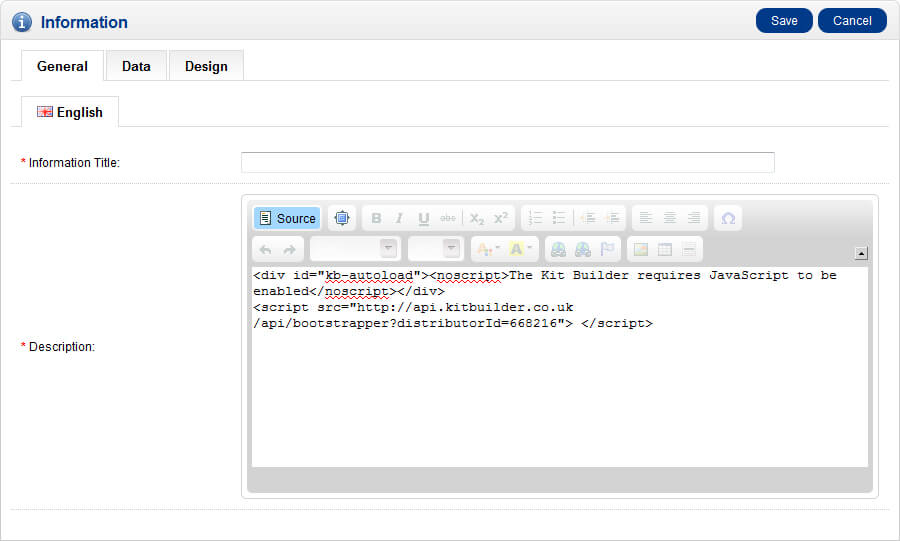Click inside the Description source text area
The image size is (900, 541).
[560, 367]
